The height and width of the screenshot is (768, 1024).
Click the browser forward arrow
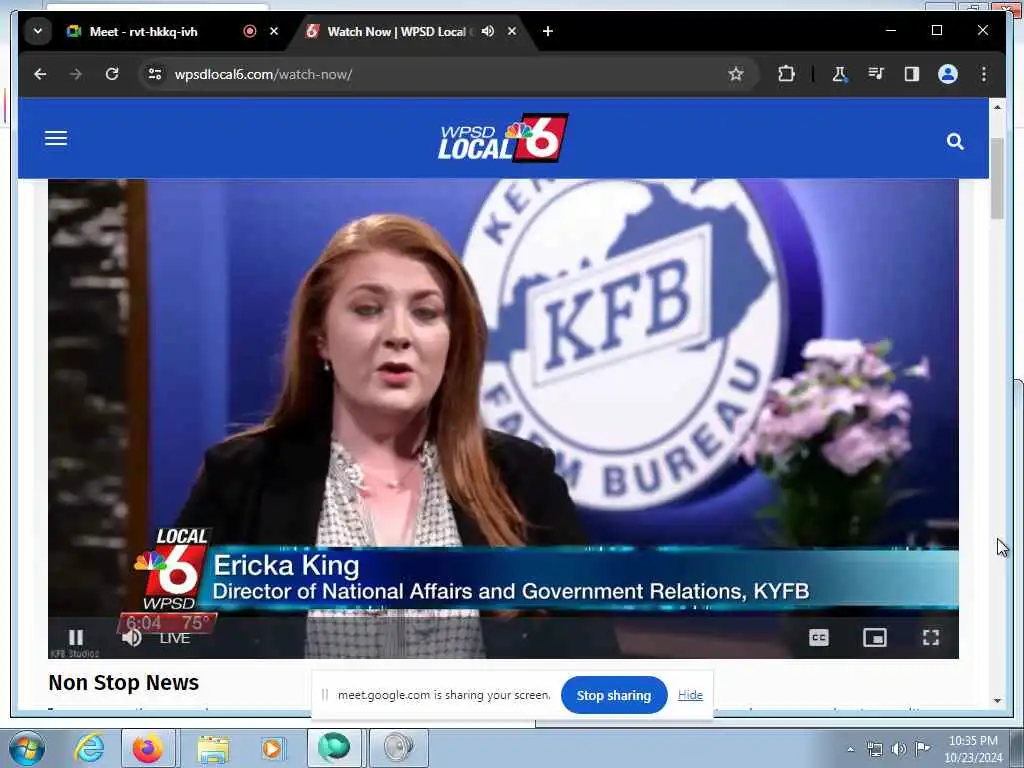(76, 74)
